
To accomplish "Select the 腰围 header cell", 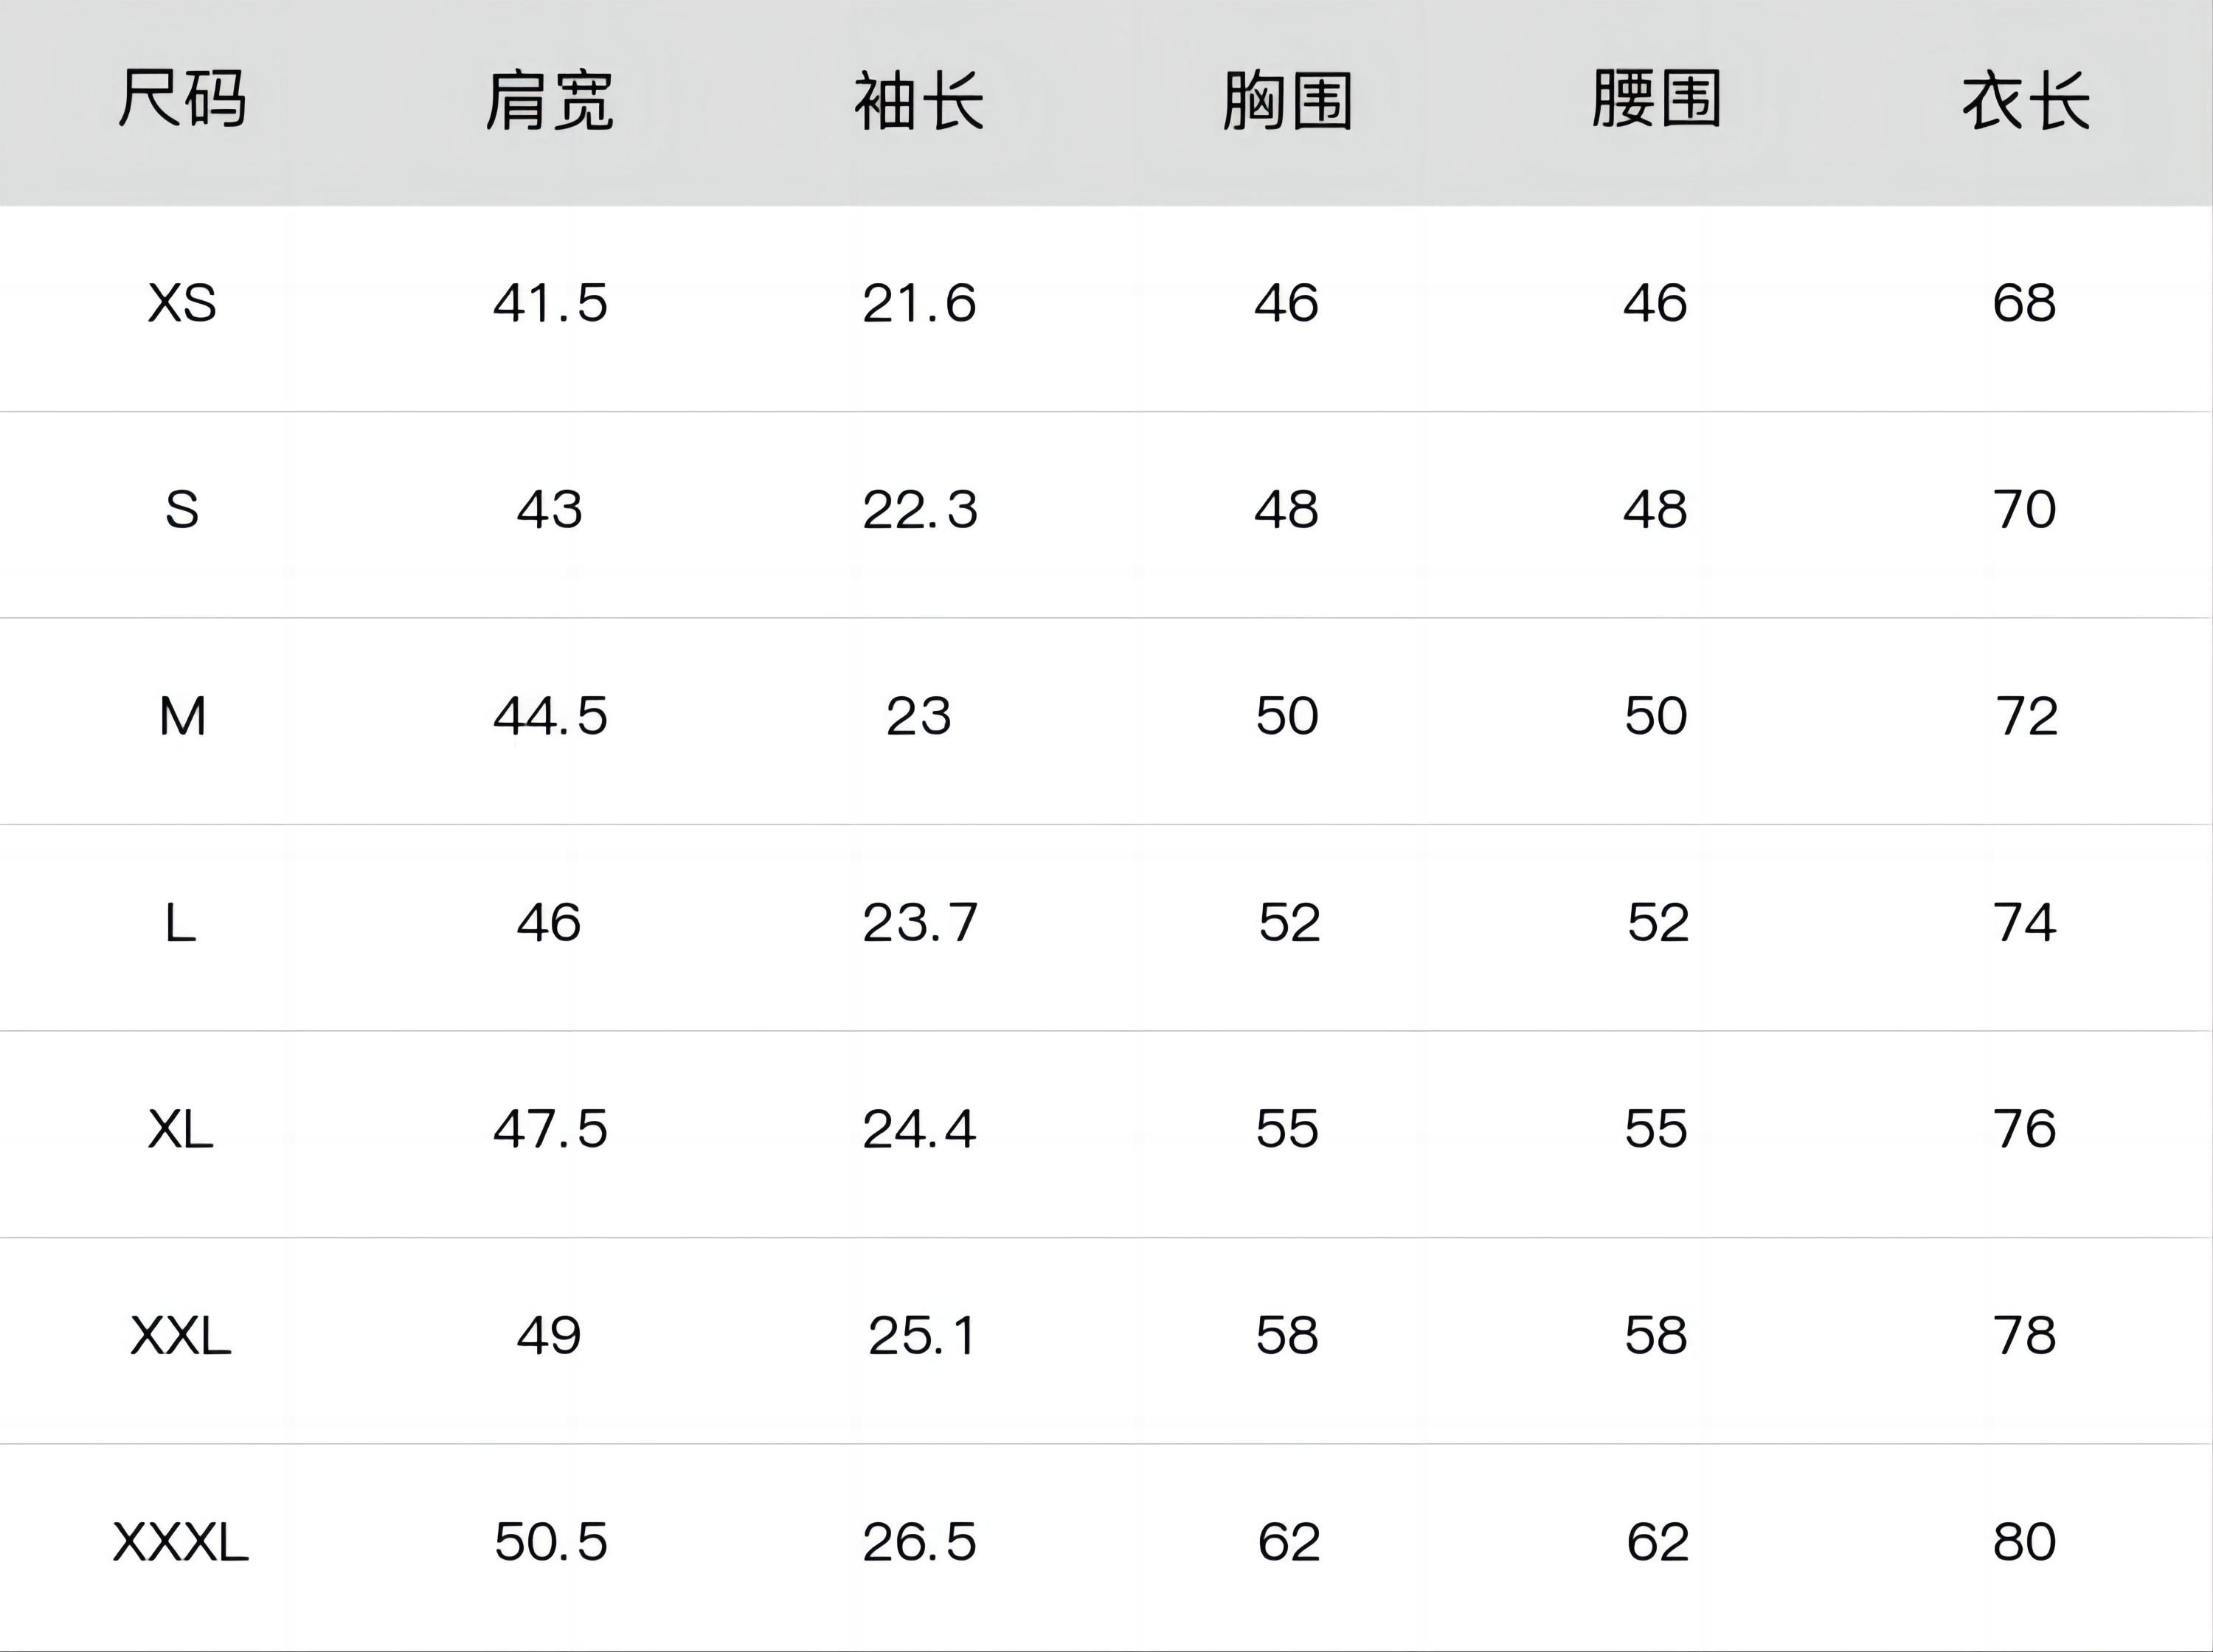I will pos(1656,100).
